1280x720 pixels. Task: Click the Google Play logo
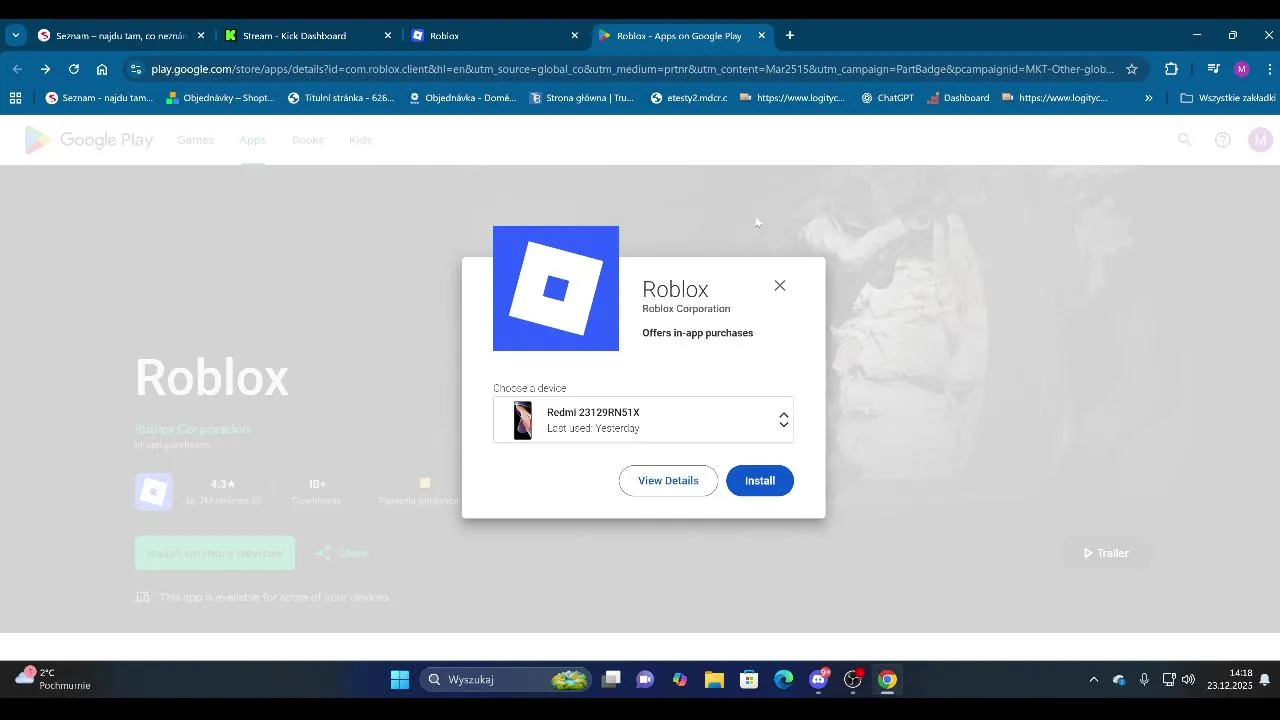pyautogui.click(x=89, y=140)
